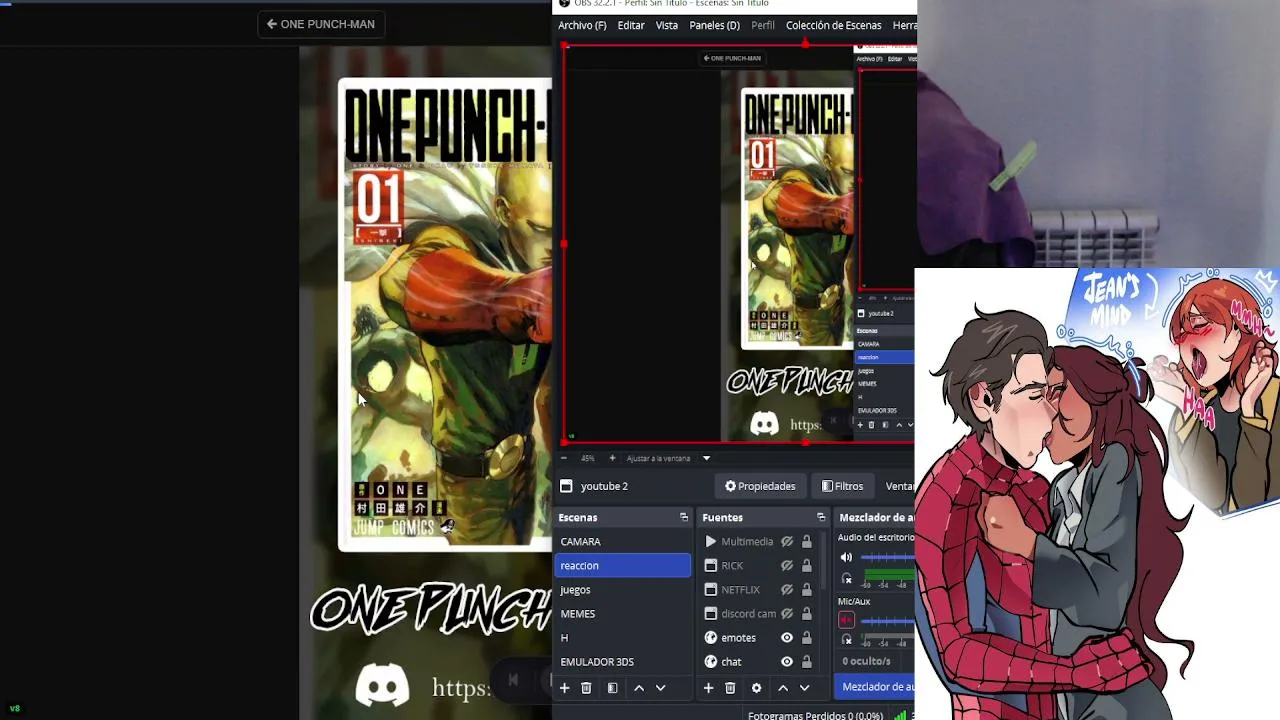Show the discord cam source
The width and height of the screenshot is (1280, 720).
(787, 613)
